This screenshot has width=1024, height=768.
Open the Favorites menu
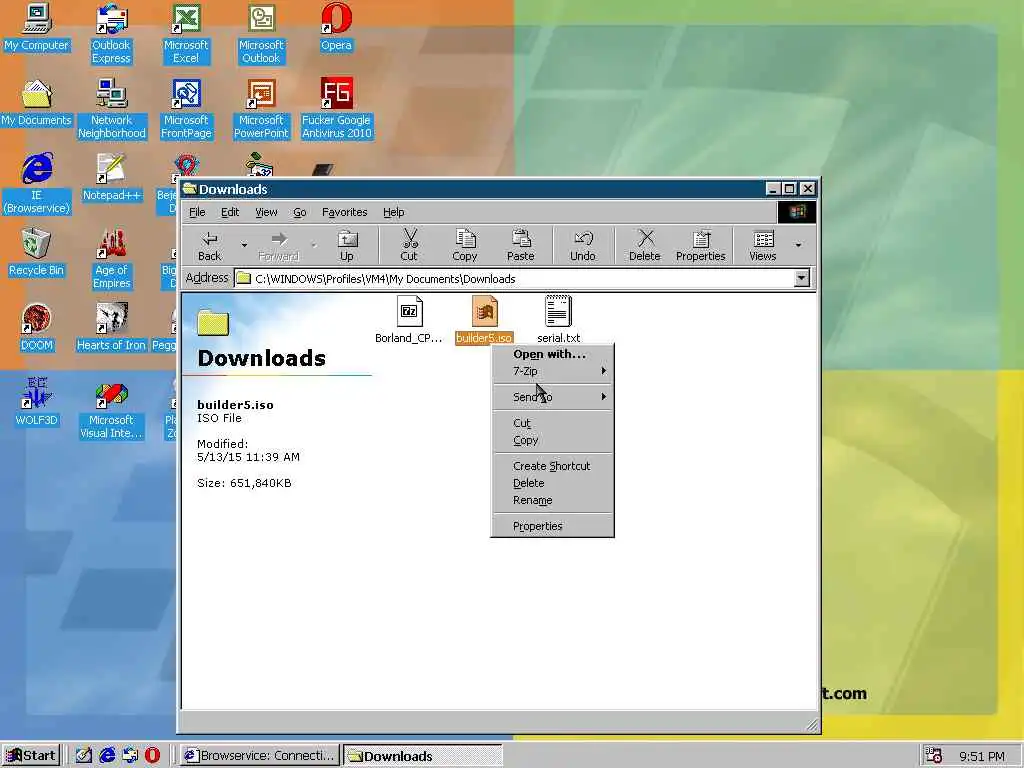pos(345,212)
